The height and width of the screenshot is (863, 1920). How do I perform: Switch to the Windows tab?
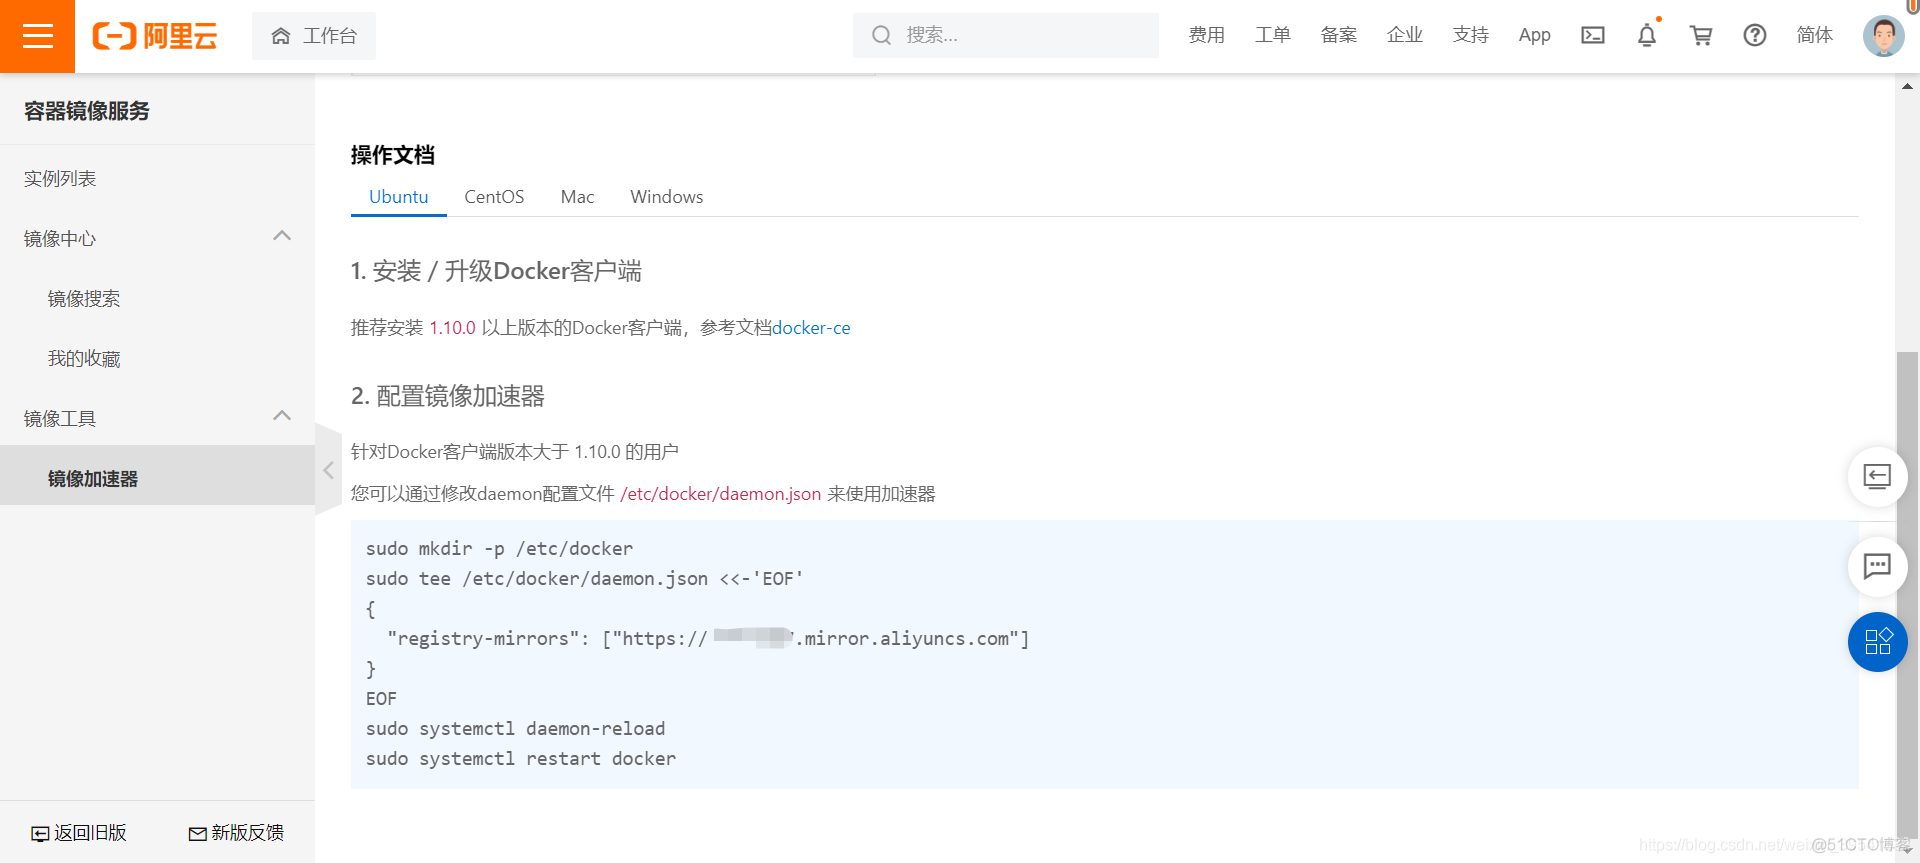[x=666, y=197]
